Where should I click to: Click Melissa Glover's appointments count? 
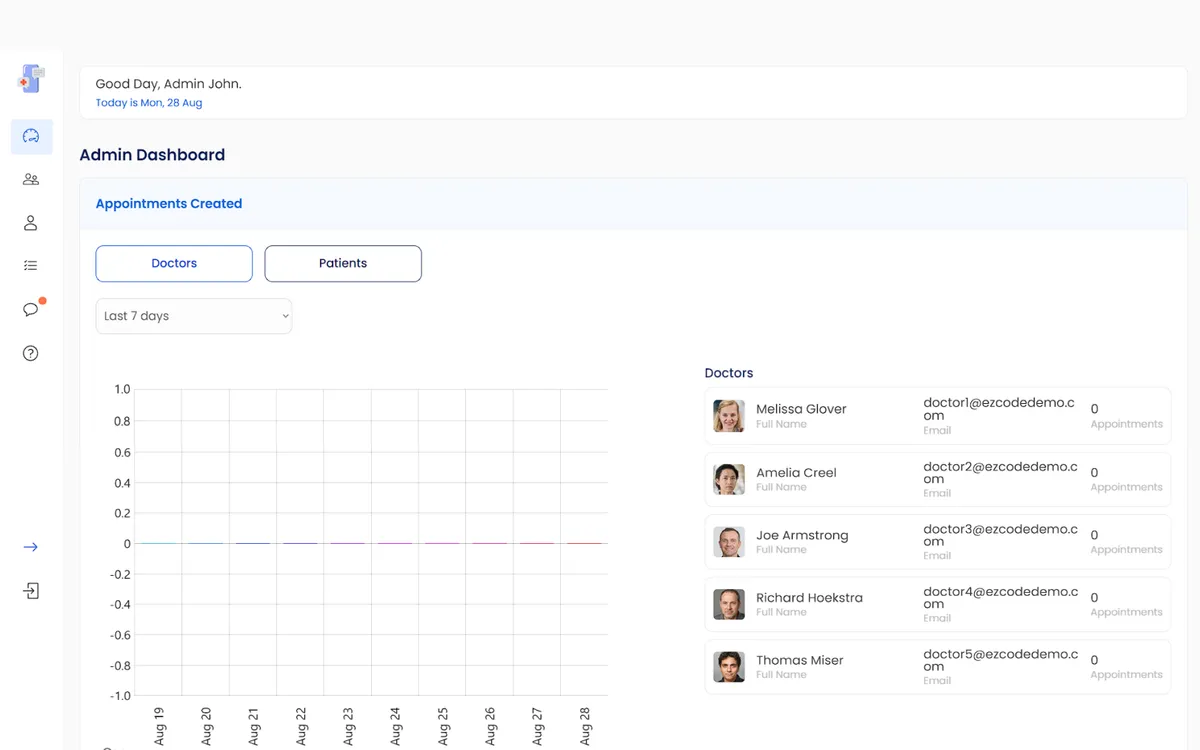tap(1095, 409)
